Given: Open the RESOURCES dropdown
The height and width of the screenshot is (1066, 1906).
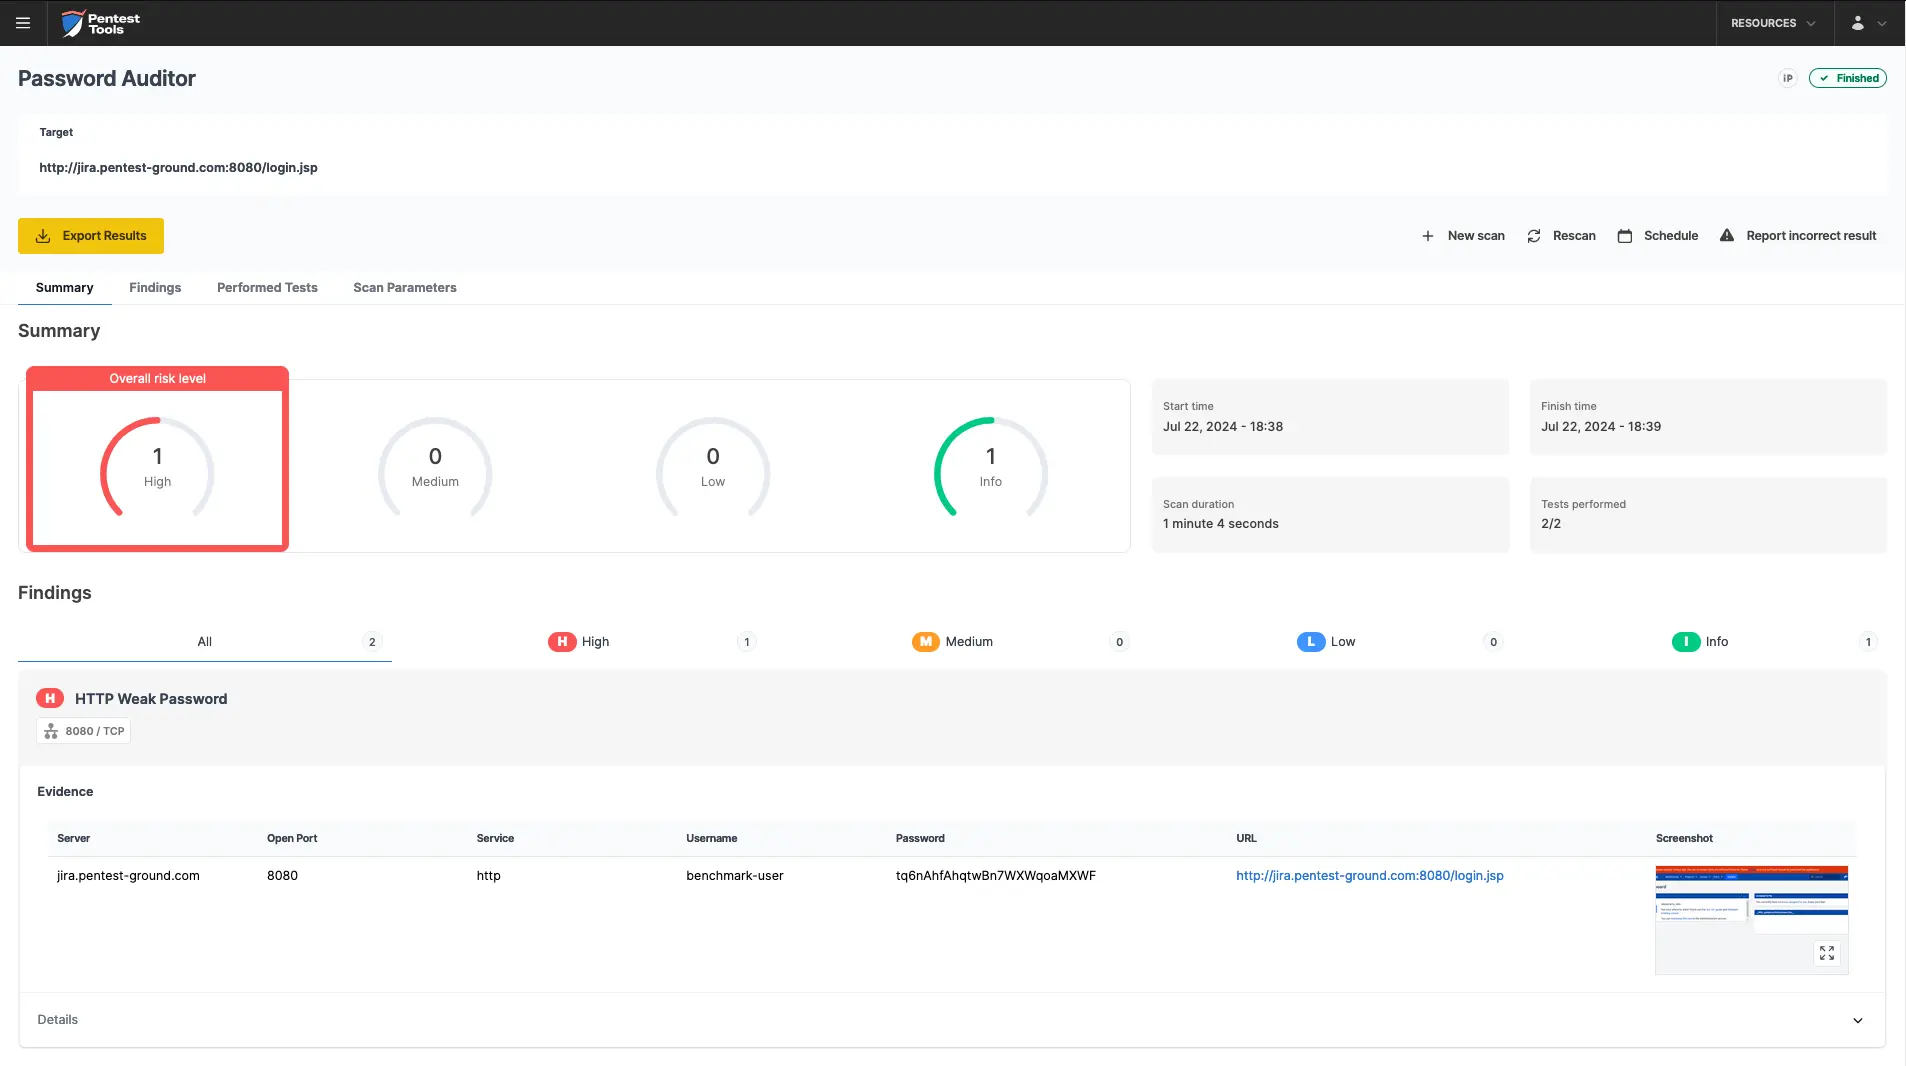Looking at the screenshot, I should click(x=1774, y=23).
